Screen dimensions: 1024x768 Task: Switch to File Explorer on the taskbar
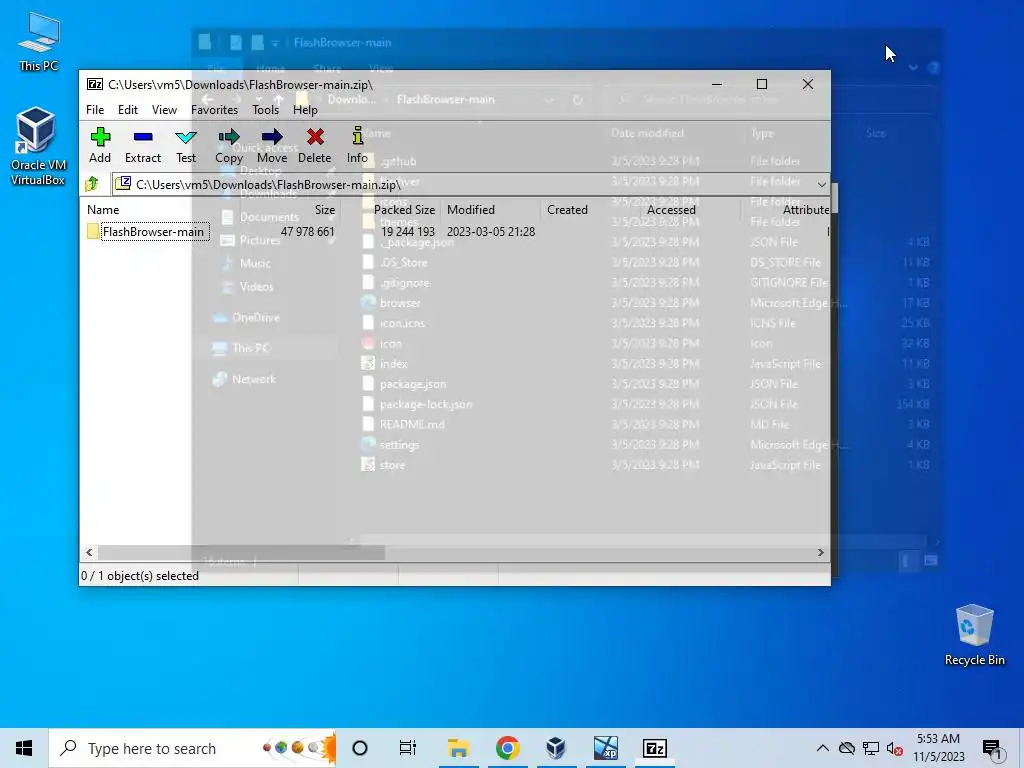pos(458,748)
